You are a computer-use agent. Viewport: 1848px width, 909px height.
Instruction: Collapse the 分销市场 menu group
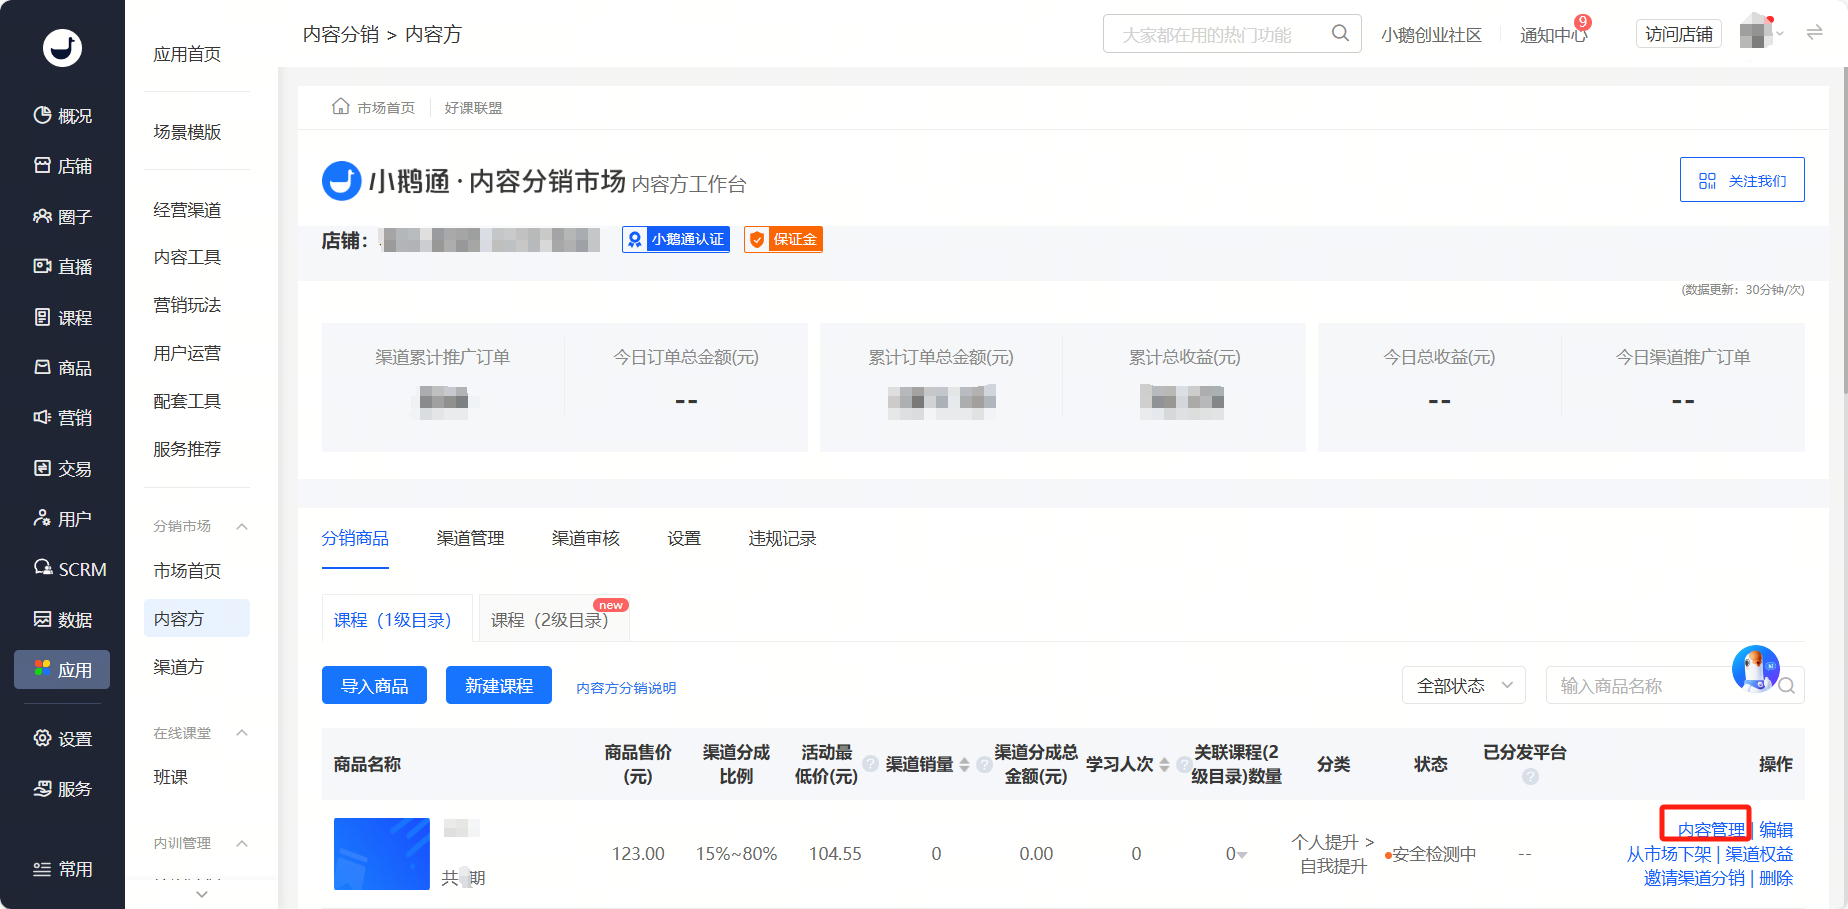(242, 527)
